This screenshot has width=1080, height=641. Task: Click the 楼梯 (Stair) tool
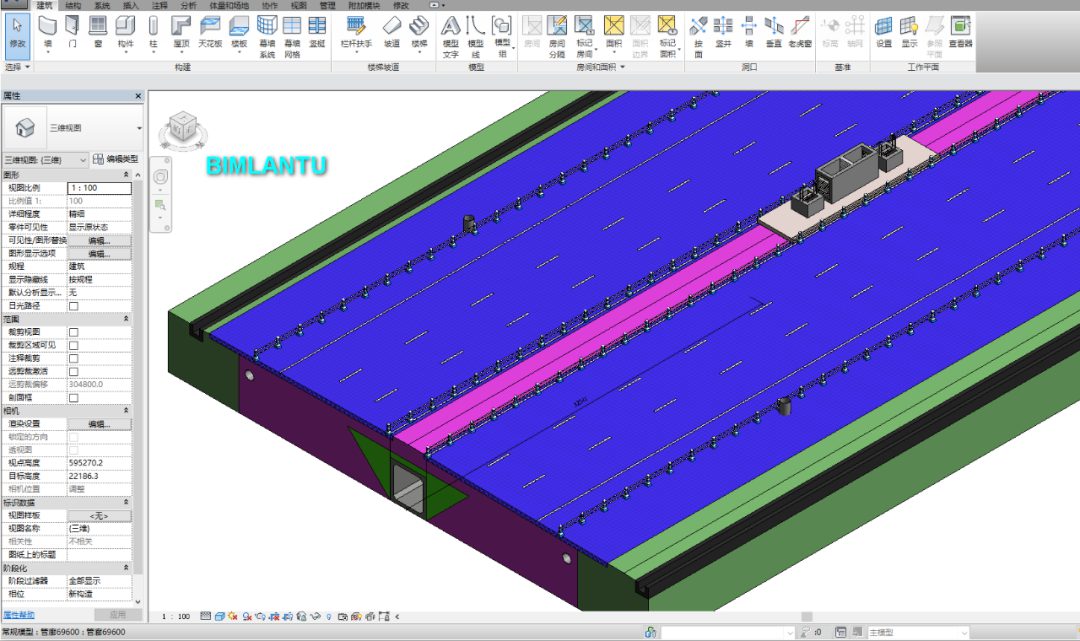(419, 32)
